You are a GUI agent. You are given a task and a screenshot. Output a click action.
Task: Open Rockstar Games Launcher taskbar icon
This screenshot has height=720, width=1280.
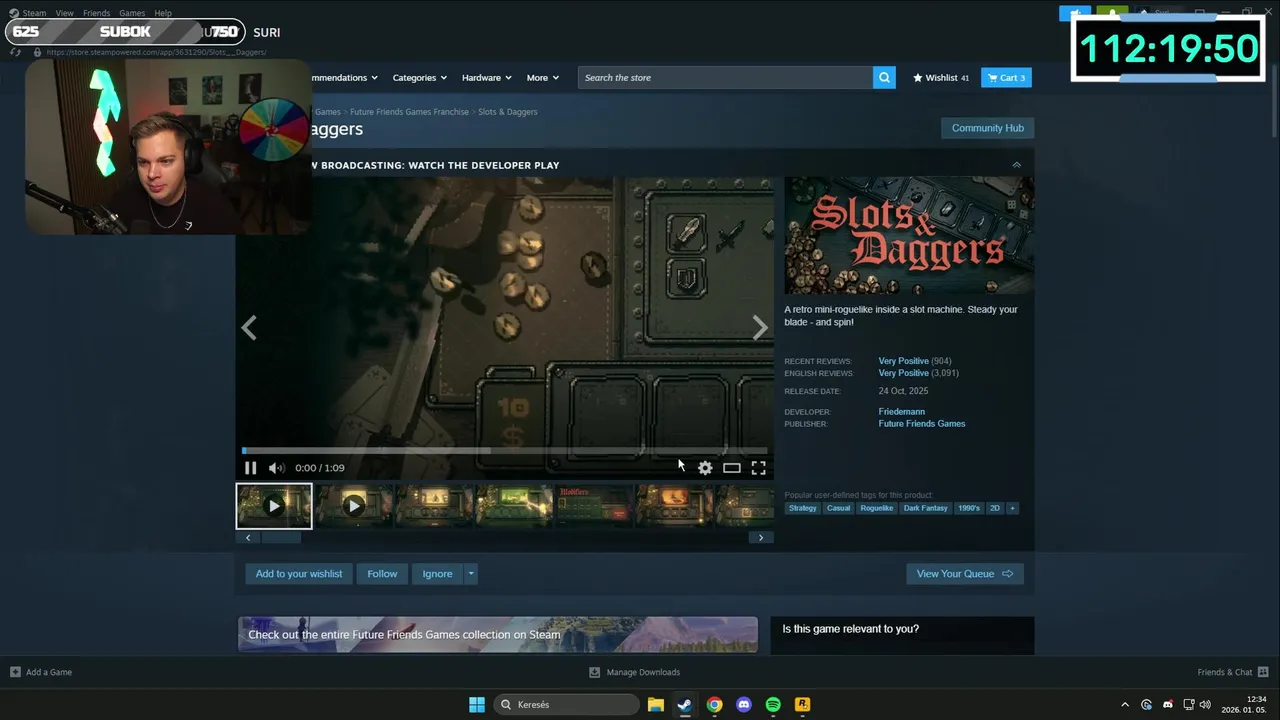(802, 705)
